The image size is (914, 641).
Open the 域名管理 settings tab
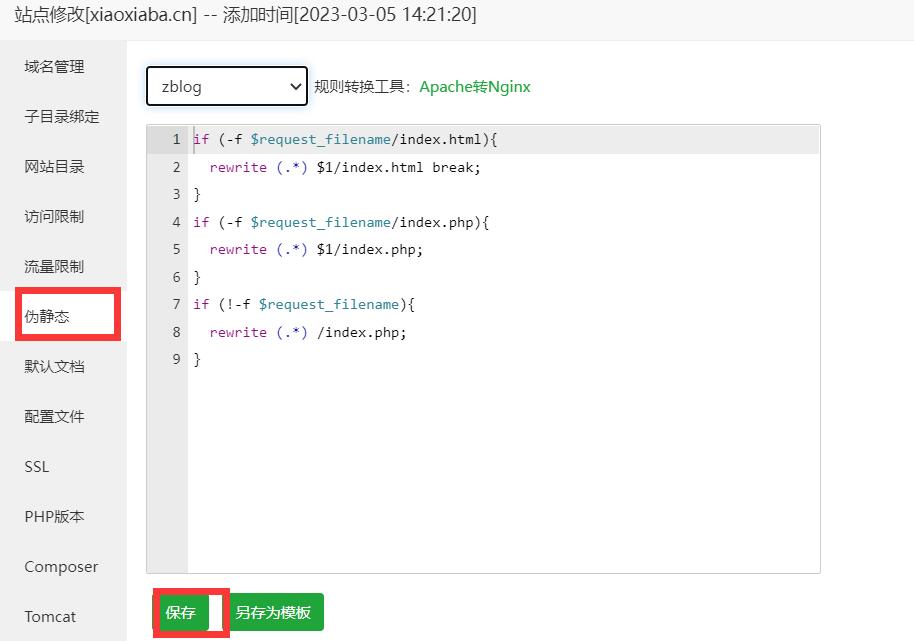click(54, 67)
